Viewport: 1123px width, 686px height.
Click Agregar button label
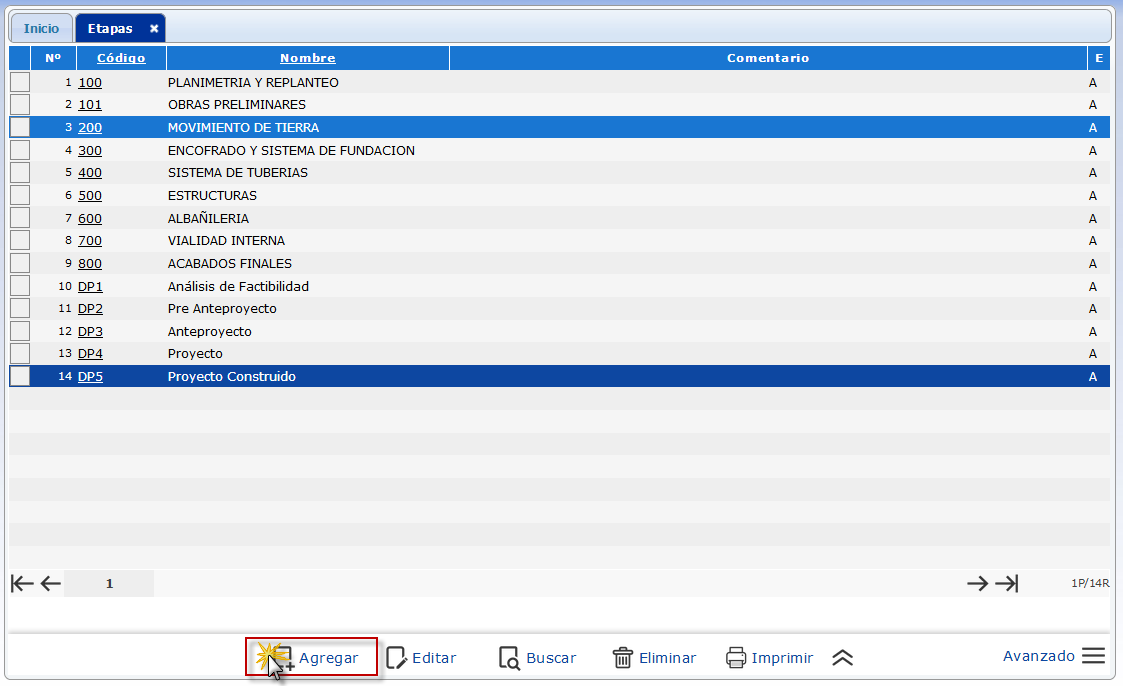329,658
